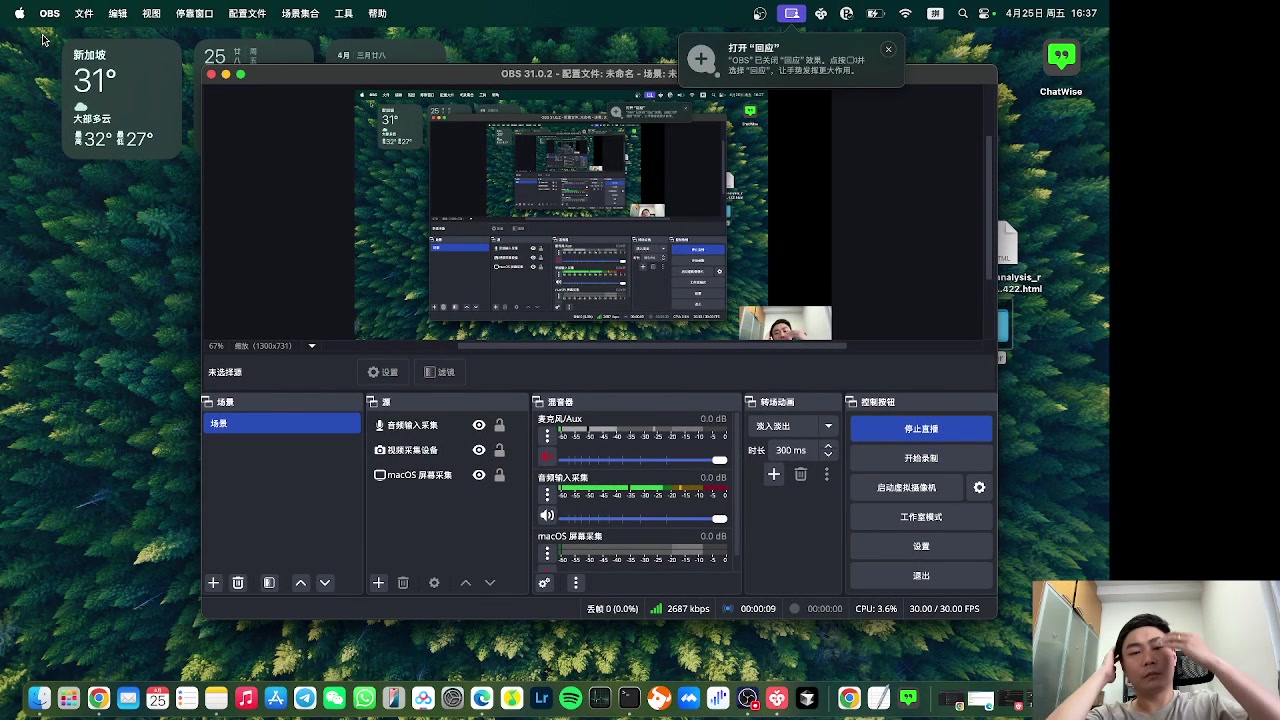1280x720 pixels.
Task: Dismiss the 打开“回应” notification
Action: 888,49
